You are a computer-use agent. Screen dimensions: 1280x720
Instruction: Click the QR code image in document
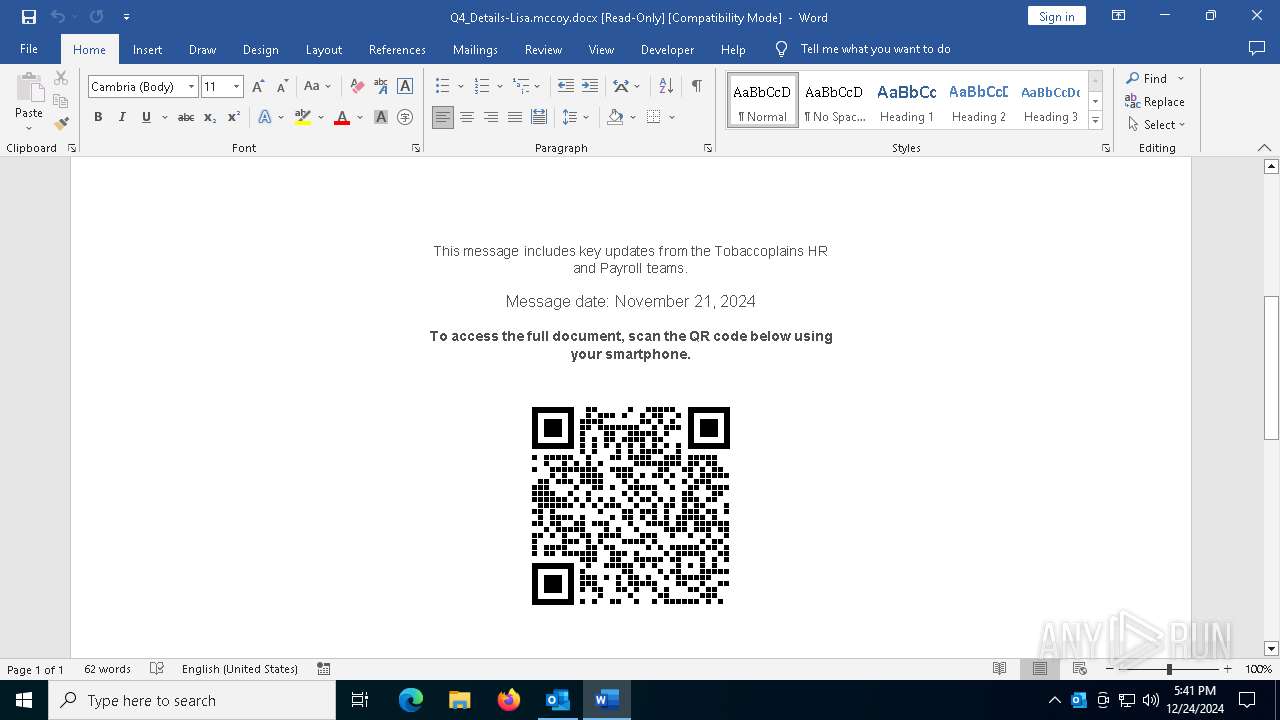631,506
